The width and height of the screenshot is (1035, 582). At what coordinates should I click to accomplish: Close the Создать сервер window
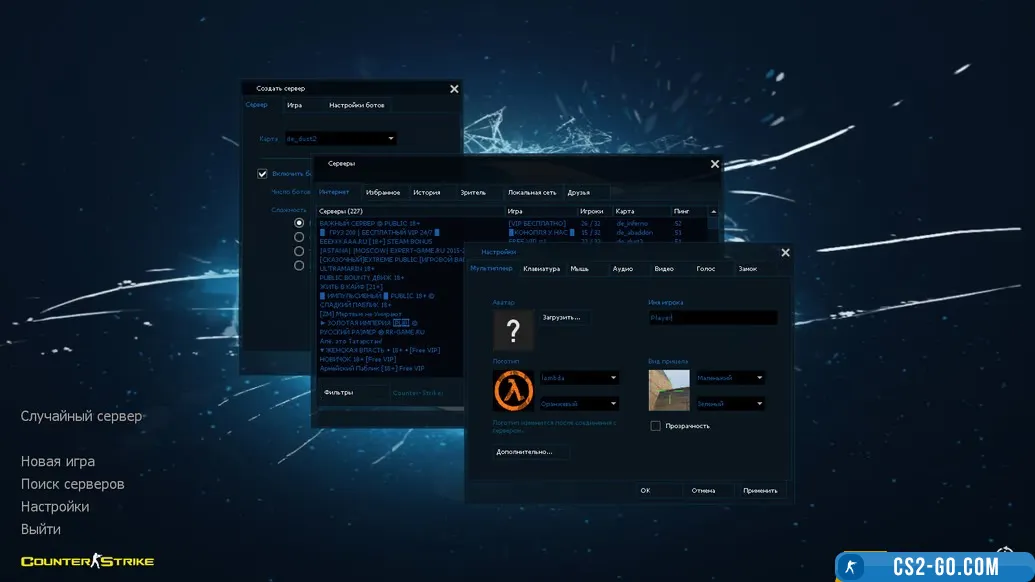[x=454, y=89]
